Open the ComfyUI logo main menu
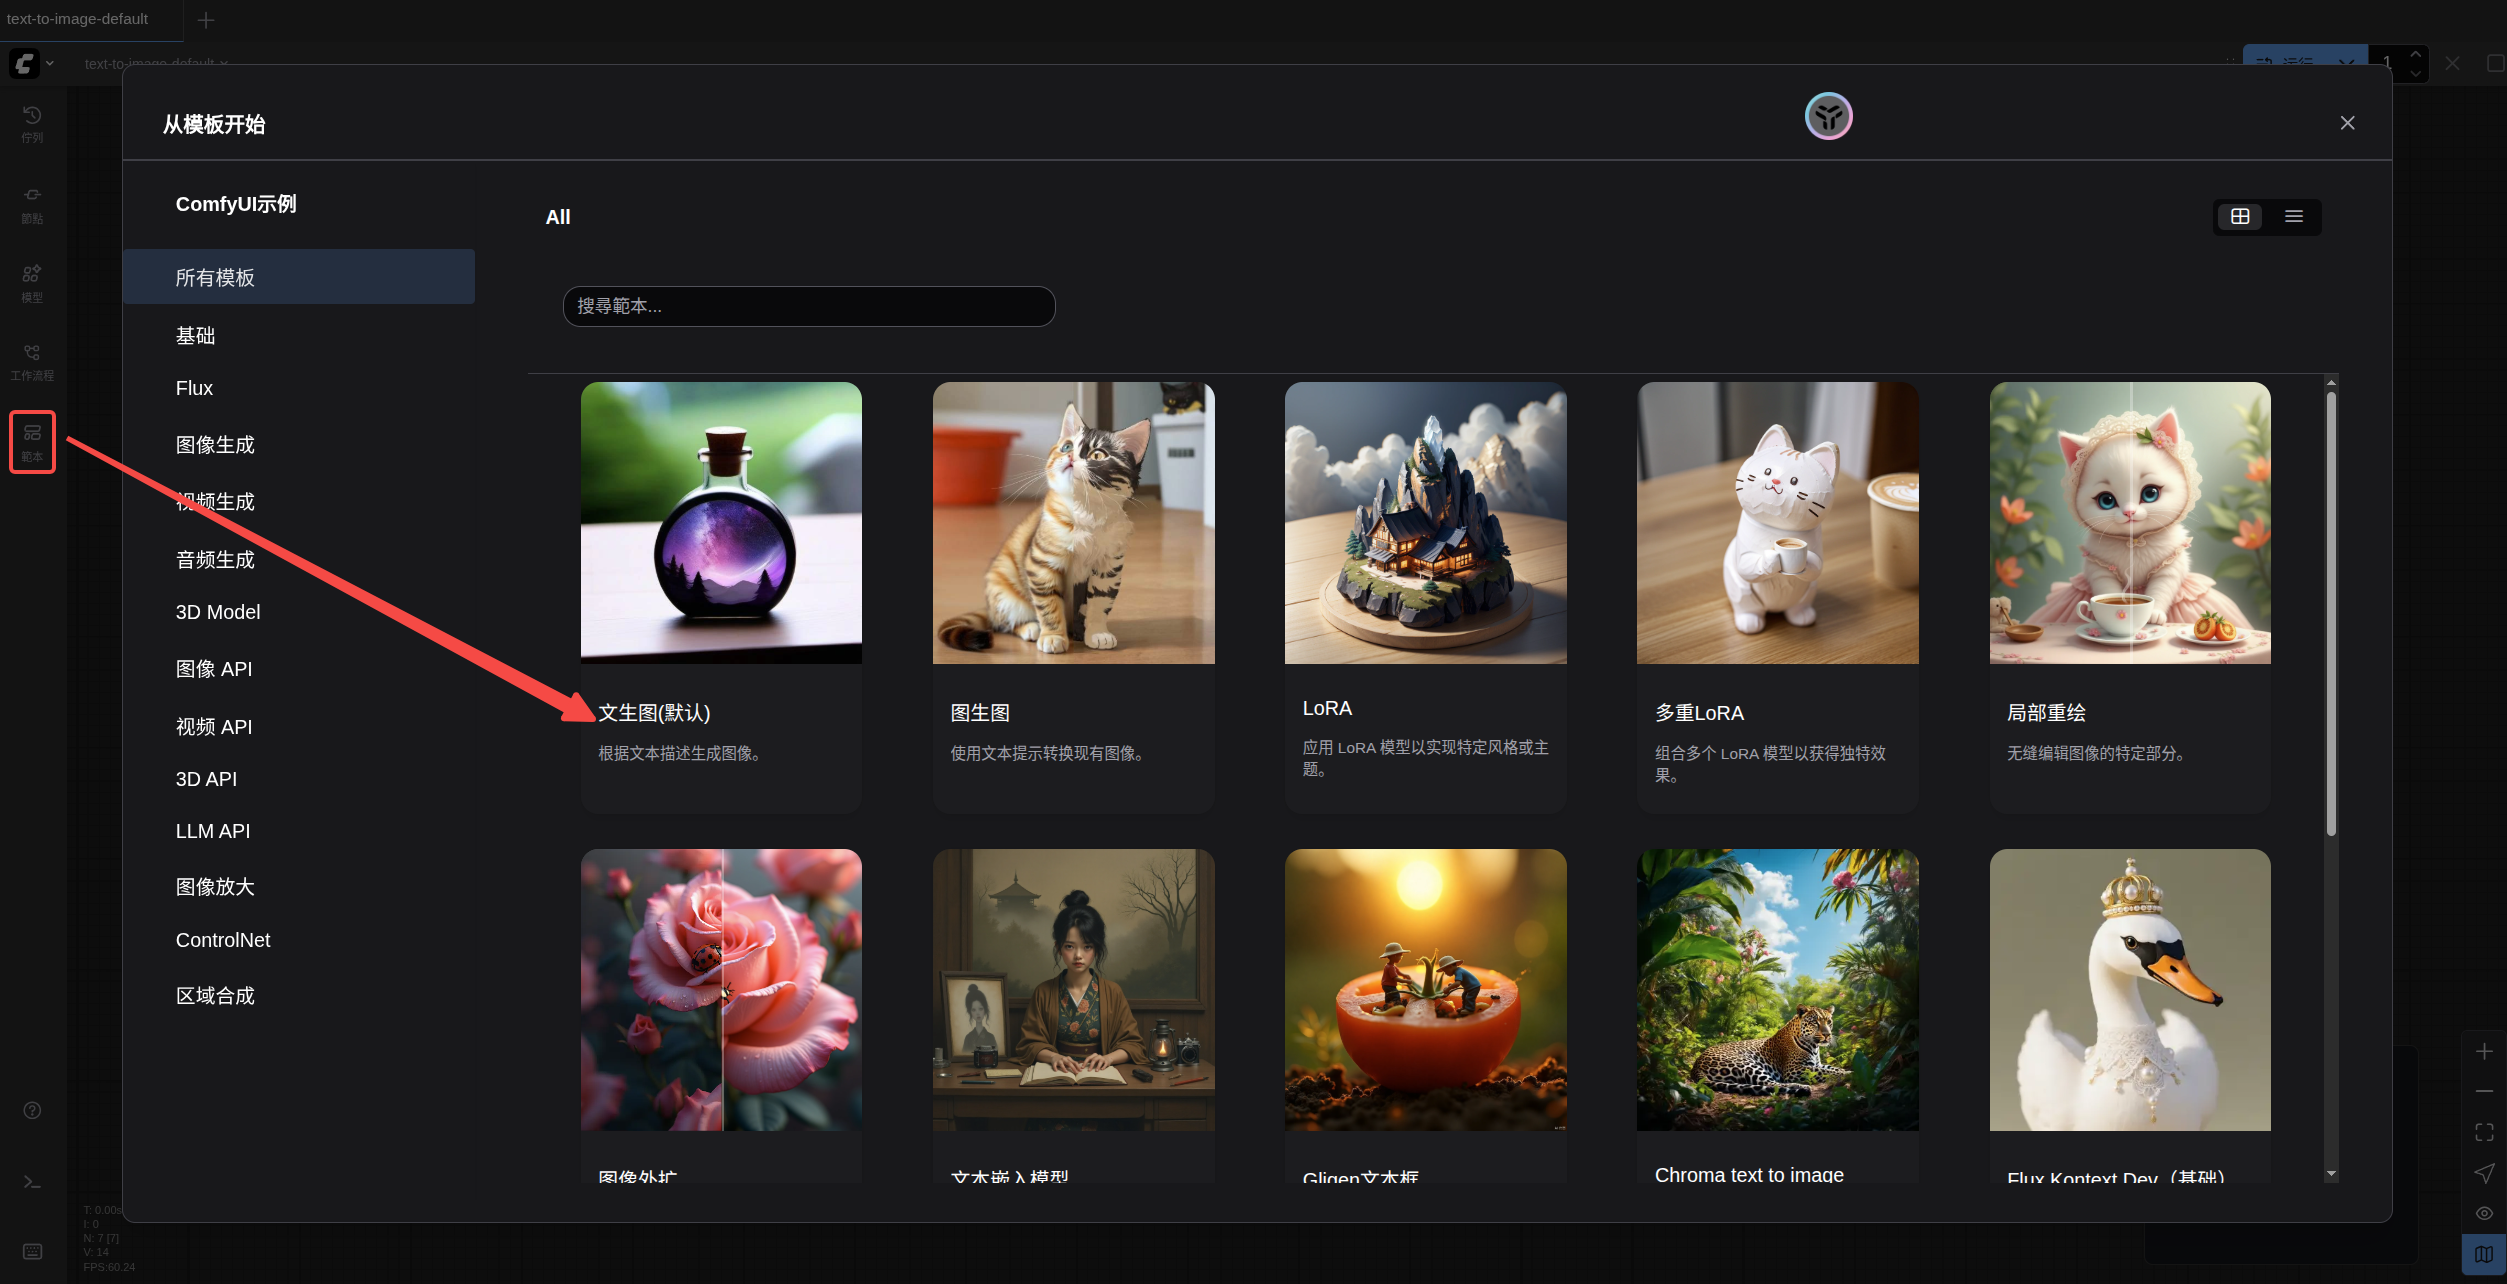 (24, 63)
